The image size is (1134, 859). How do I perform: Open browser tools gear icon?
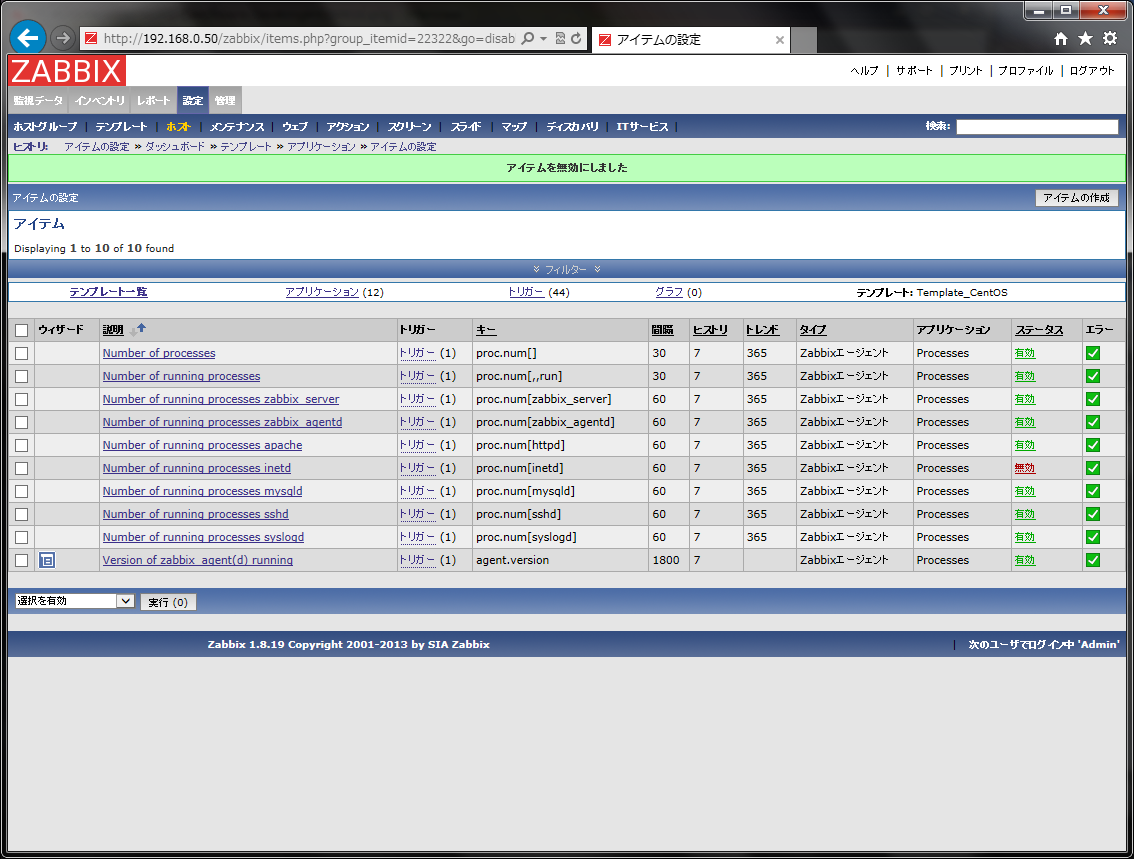[x=1110, y=38]
